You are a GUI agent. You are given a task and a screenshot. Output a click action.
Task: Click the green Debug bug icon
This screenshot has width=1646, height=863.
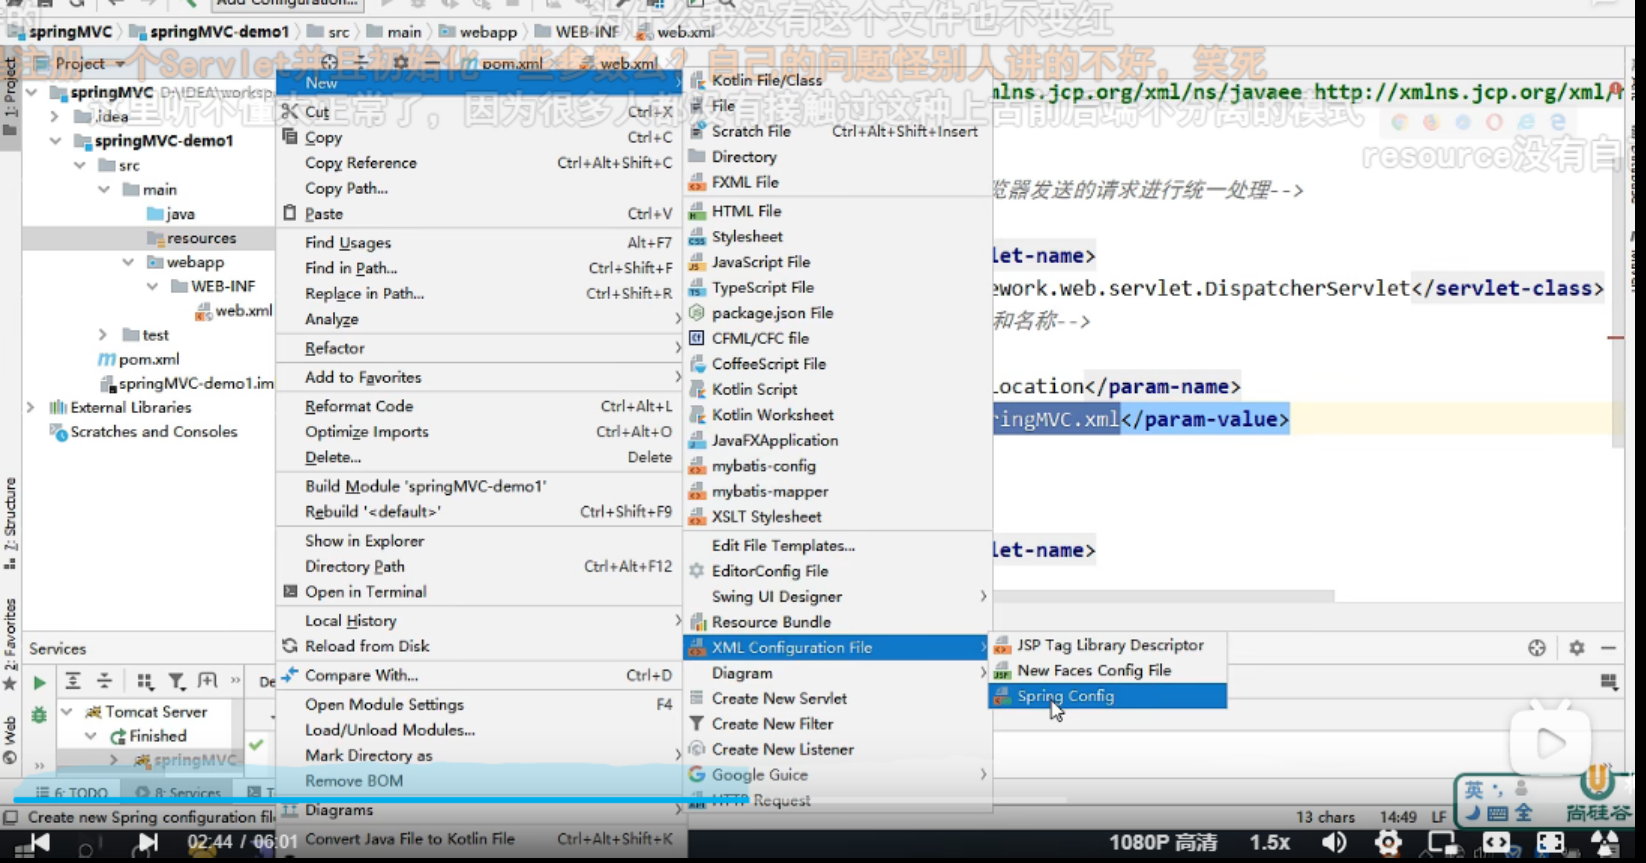pyautogui.click(x=39, y=714)
